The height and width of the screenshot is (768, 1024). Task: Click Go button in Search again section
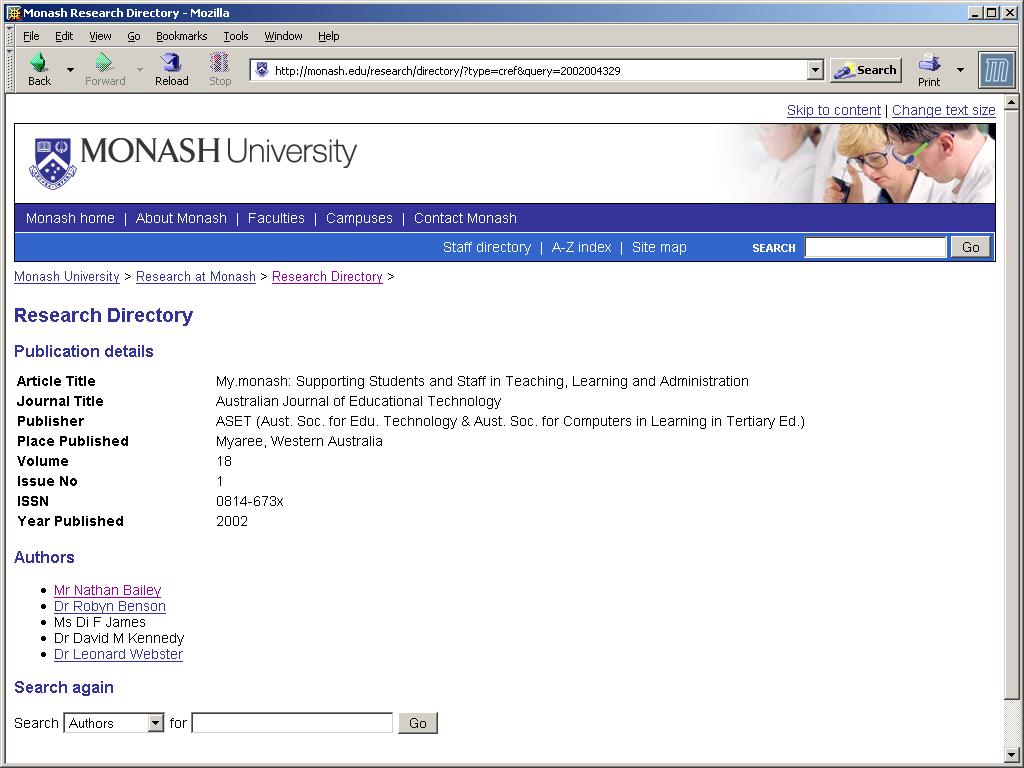click(418, 723)
